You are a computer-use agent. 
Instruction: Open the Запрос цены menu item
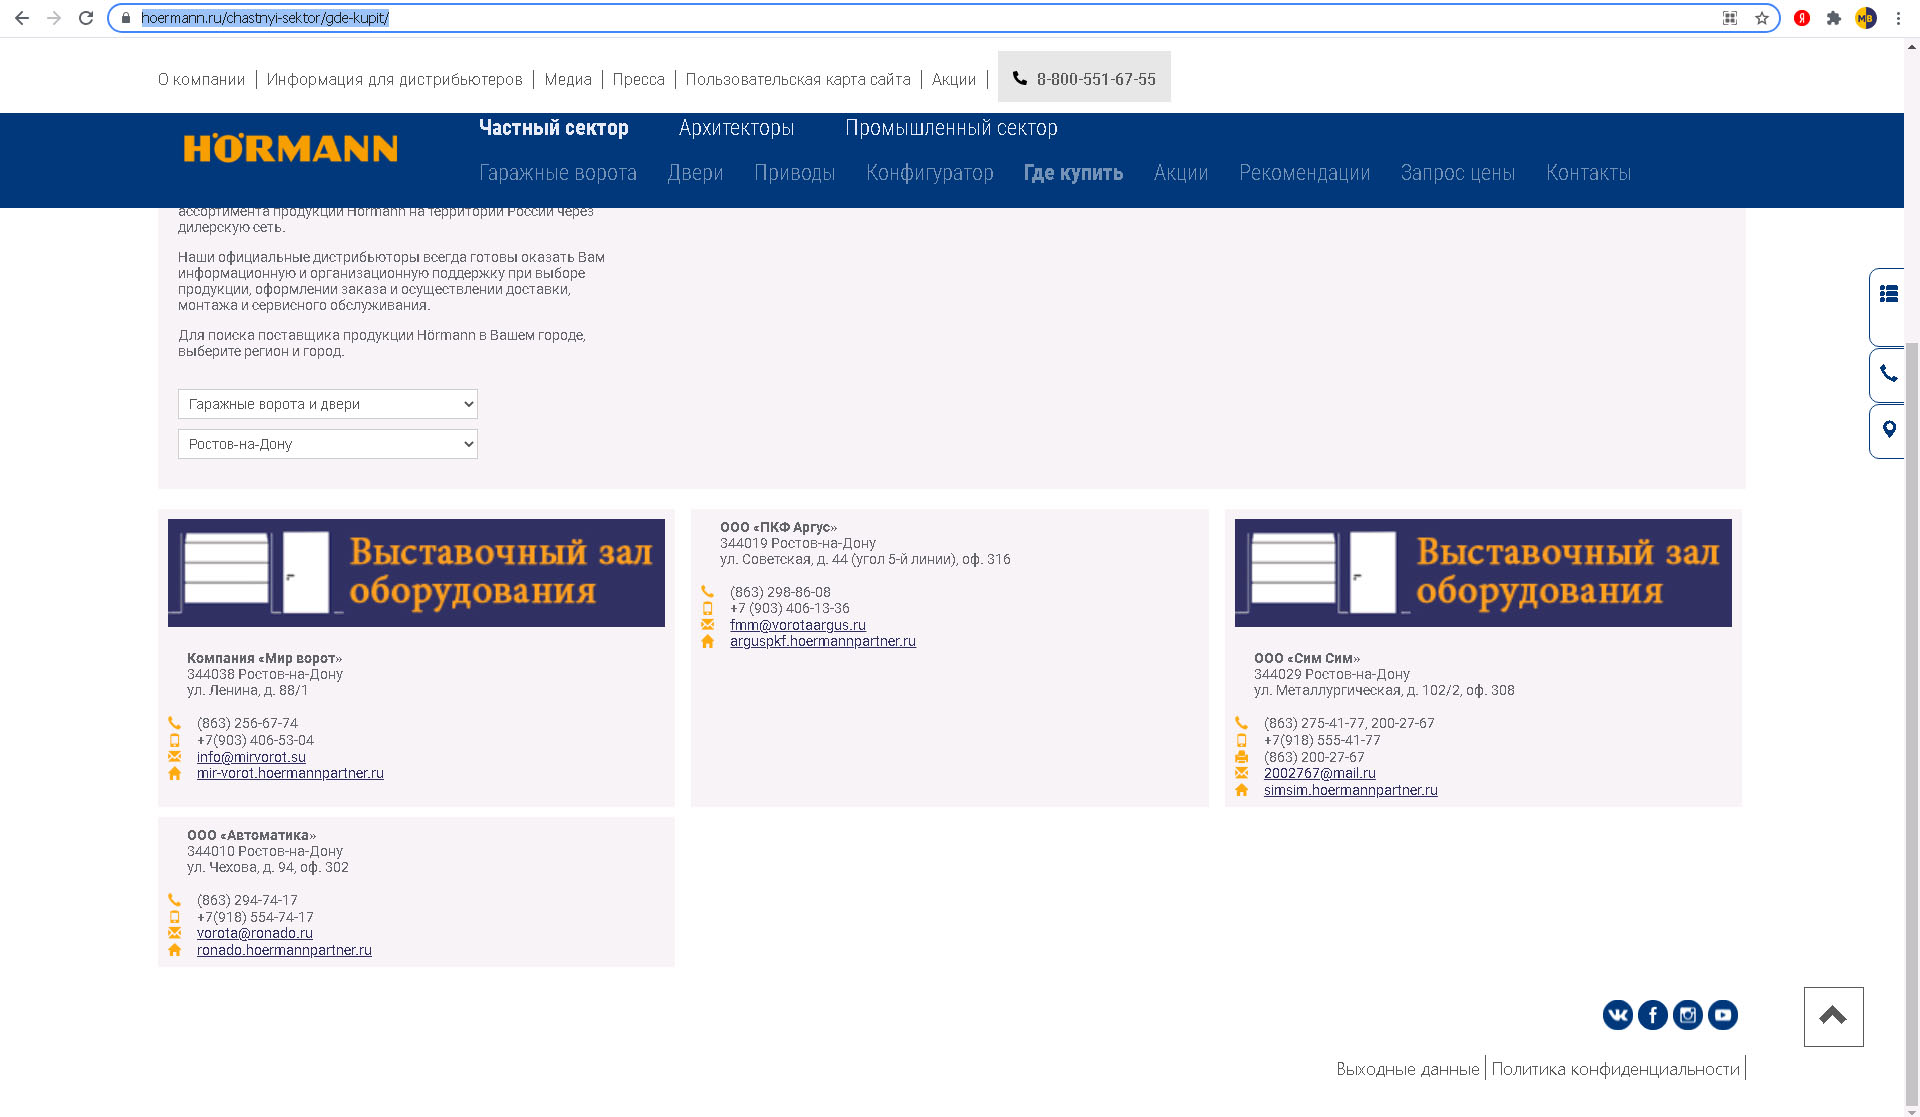(x=1458, y=173)
